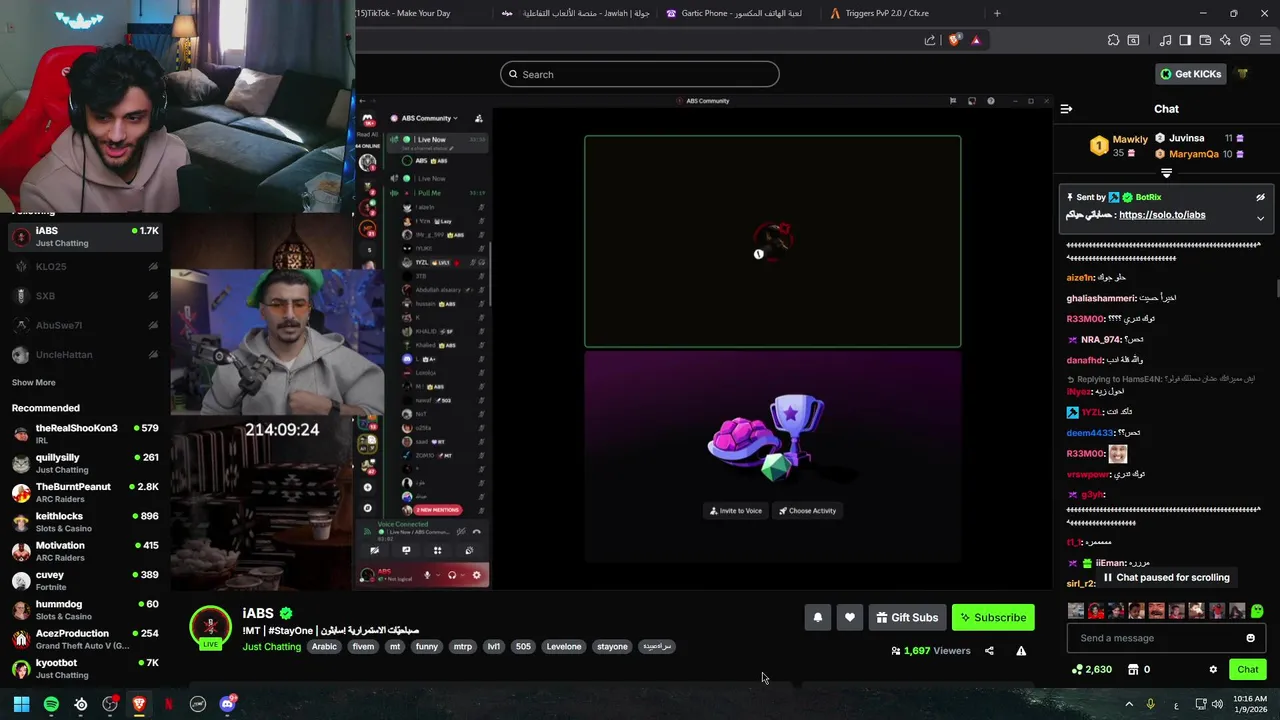
Task: Open AcezProduction recommended channel
Action: pos(84,640)
